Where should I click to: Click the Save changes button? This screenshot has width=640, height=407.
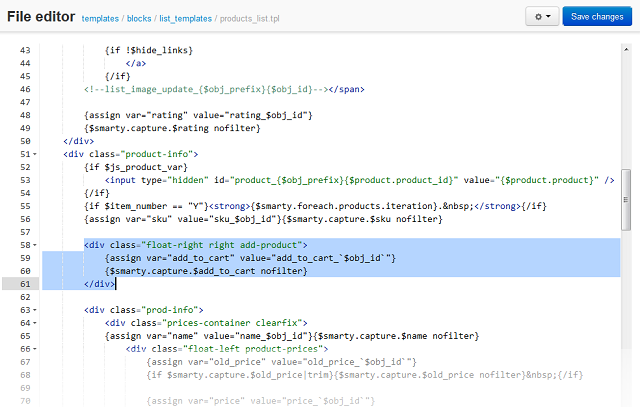pos(597,16)
